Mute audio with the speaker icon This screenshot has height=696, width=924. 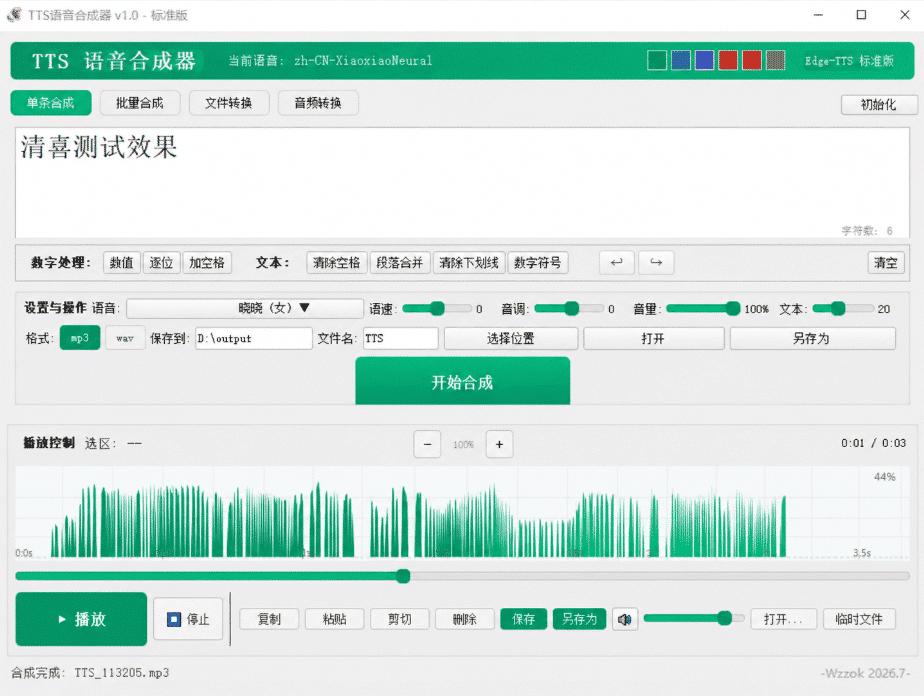click(625, 619)
